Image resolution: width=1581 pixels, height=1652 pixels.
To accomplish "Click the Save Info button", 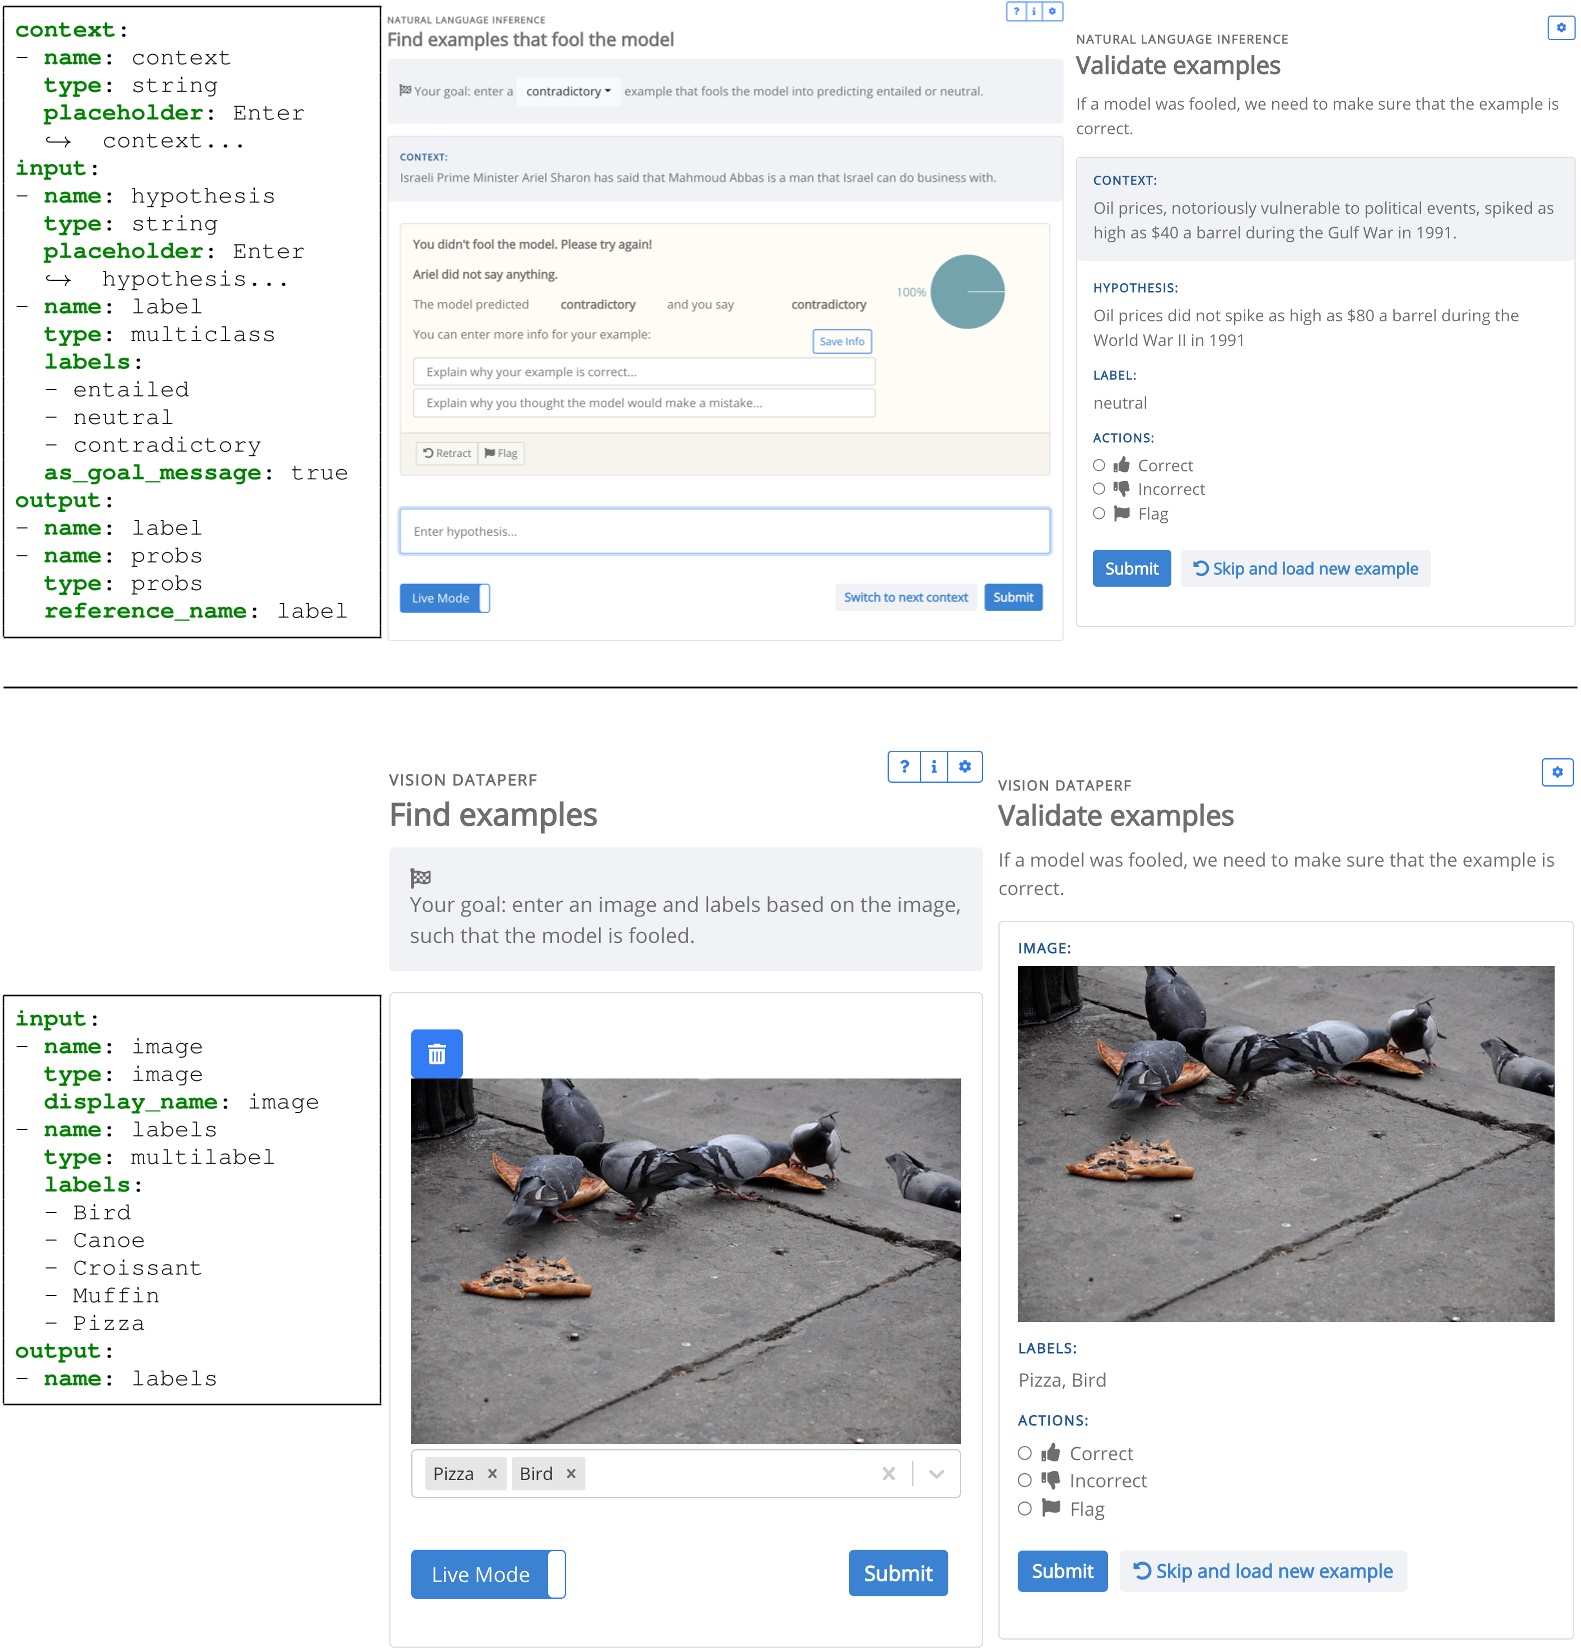I will click(841, 342).
